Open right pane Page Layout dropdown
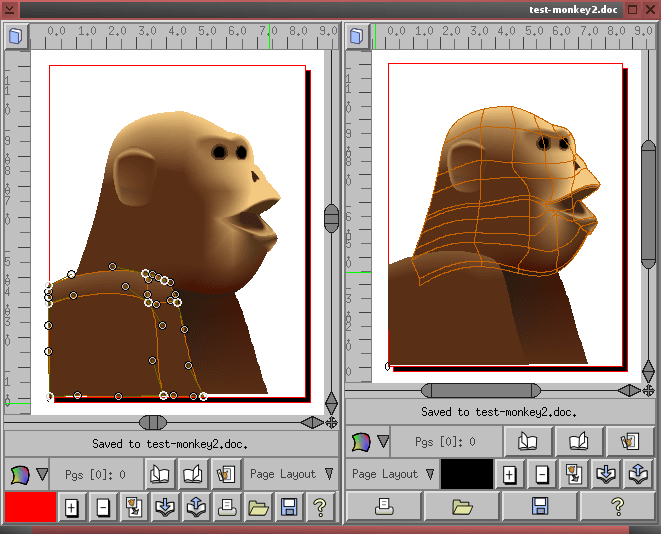 [x=393, y=475]
